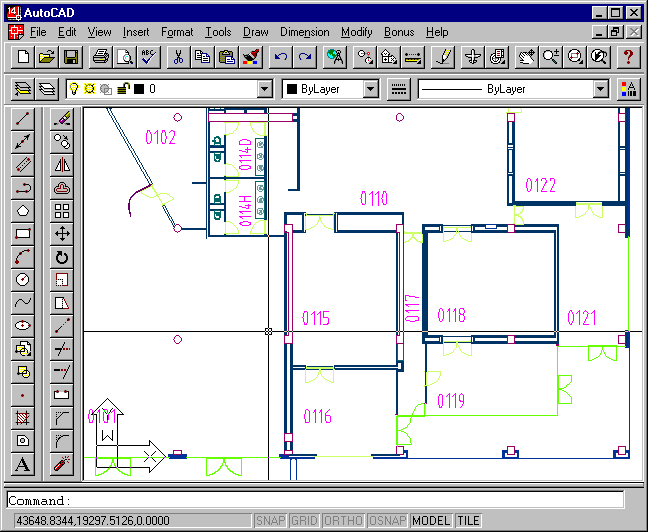Select the Rectangle draw tool
Viewport: 648px width, 532px height.
23,234
